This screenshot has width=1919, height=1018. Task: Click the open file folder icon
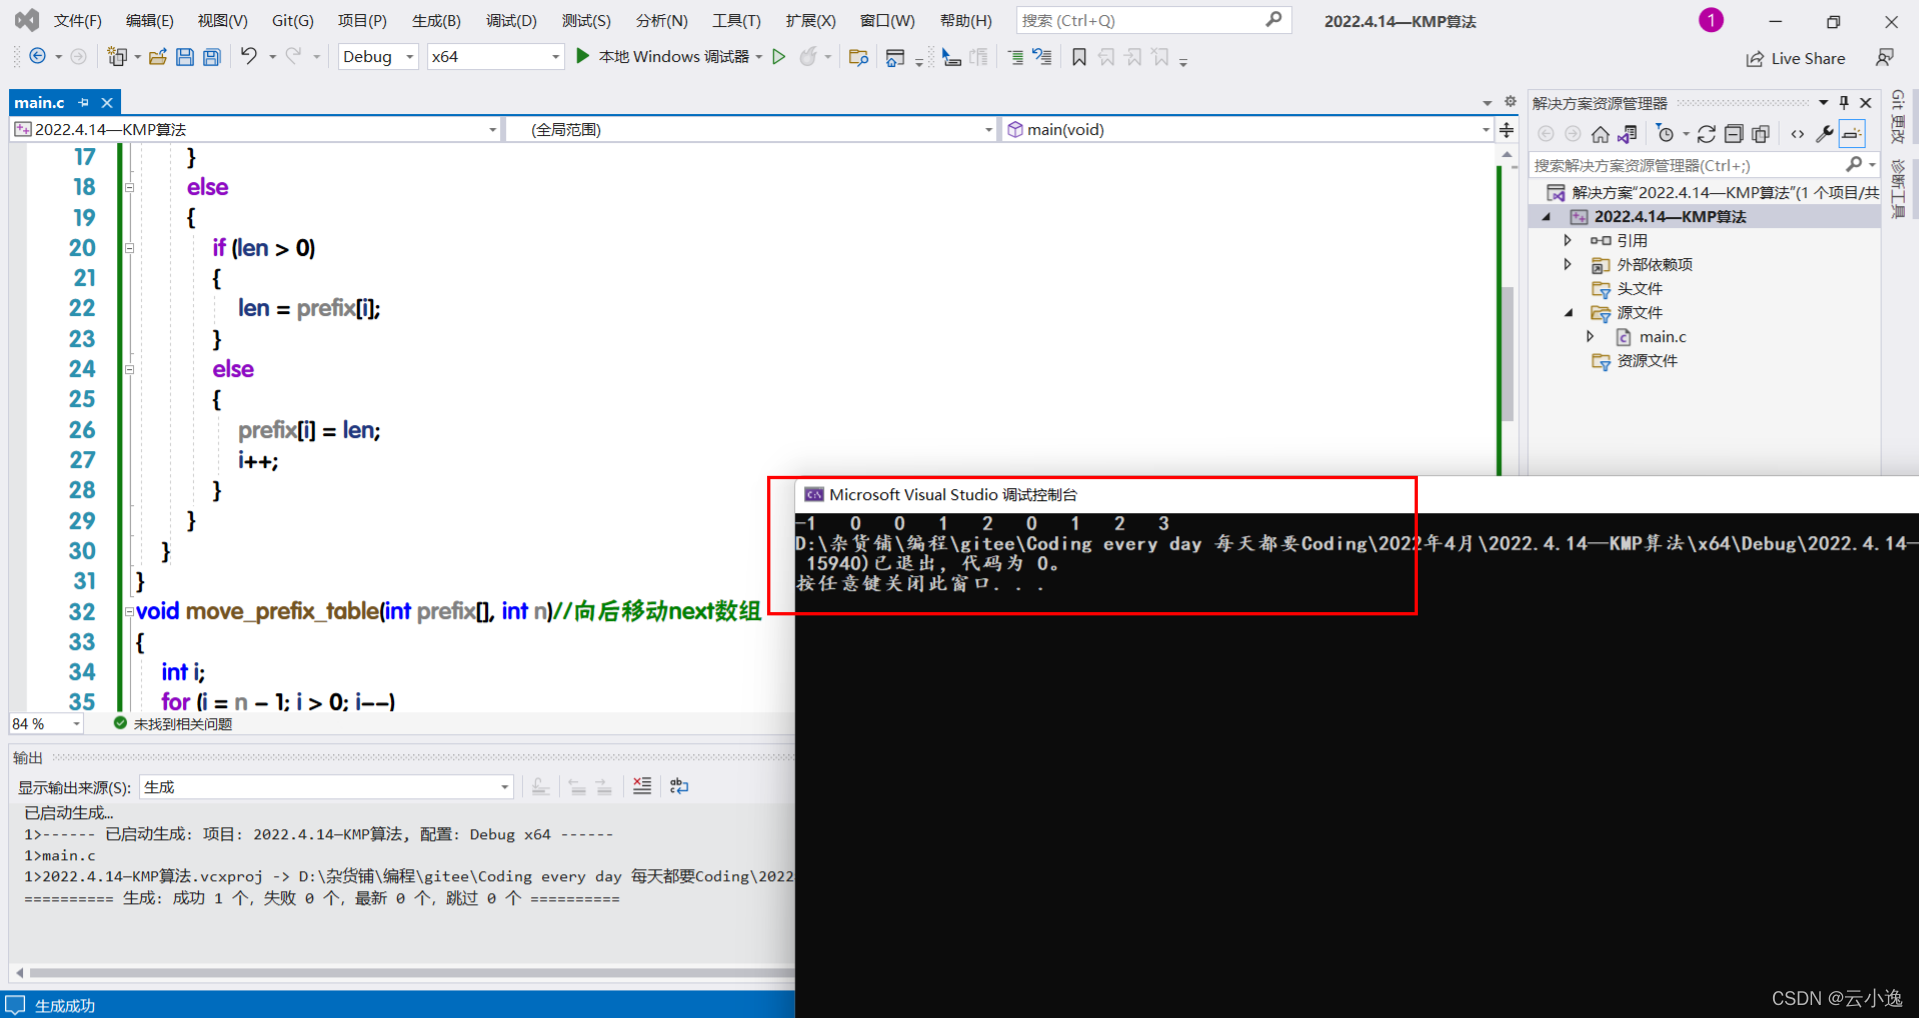pos(157,57)
